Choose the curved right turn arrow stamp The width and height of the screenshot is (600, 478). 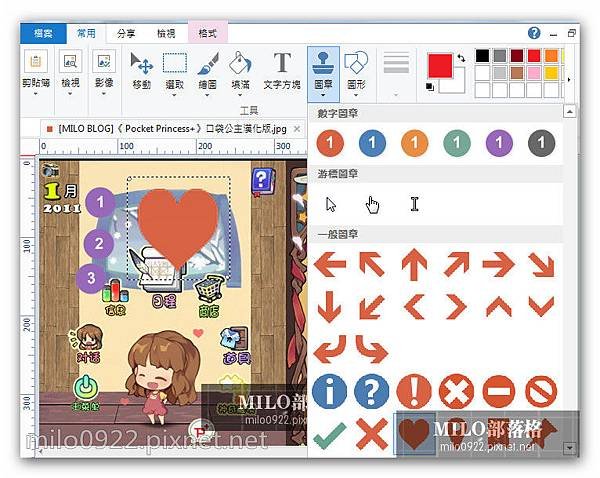pos(372,349)
